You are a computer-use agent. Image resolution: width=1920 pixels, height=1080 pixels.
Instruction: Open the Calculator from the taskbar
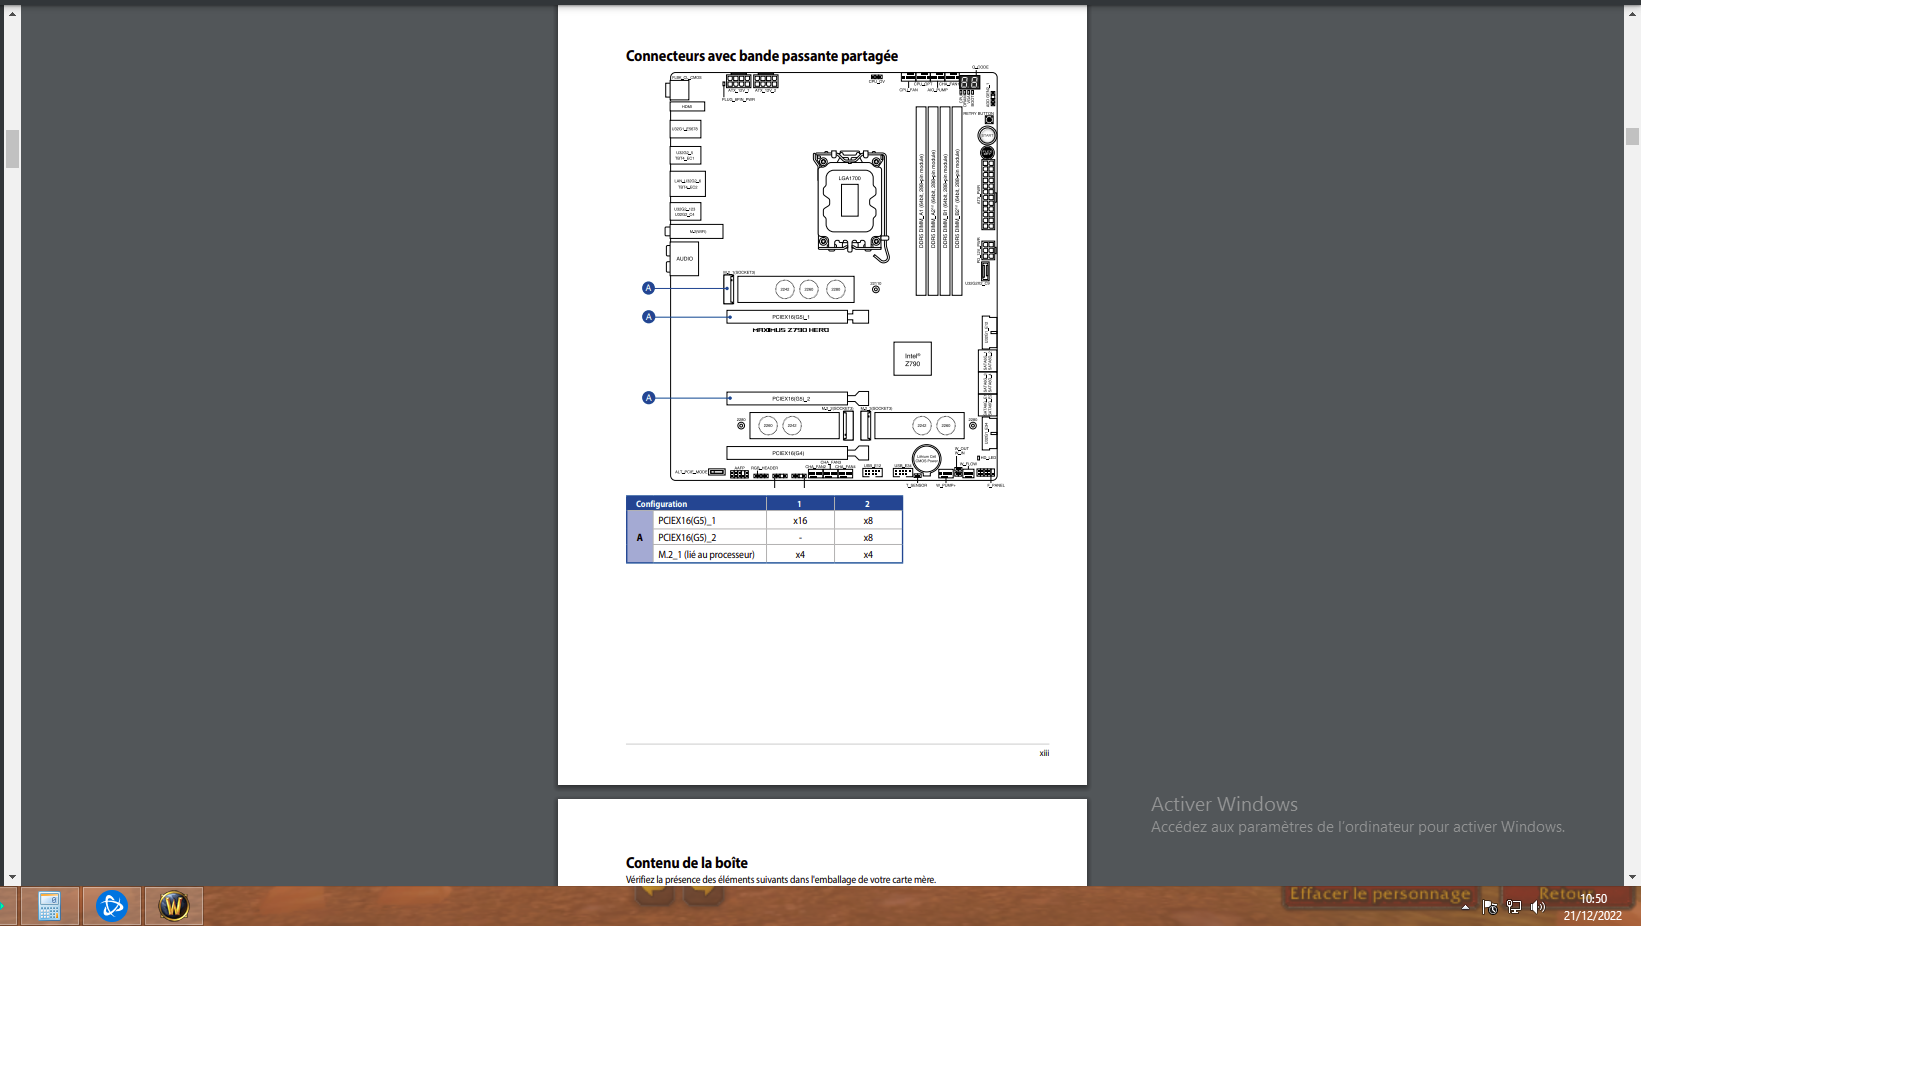[x=49, y=906]
